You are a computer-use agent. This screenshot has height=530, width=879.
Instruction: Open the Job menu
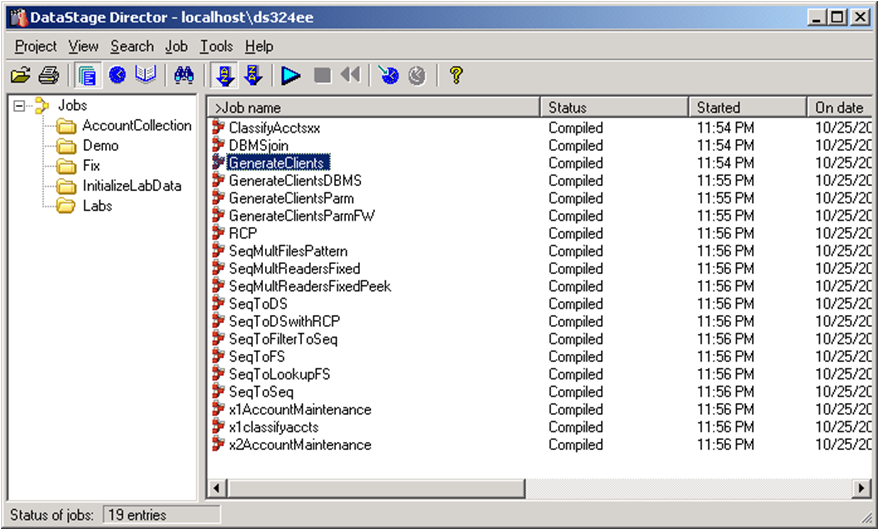(x=176, y=46)
